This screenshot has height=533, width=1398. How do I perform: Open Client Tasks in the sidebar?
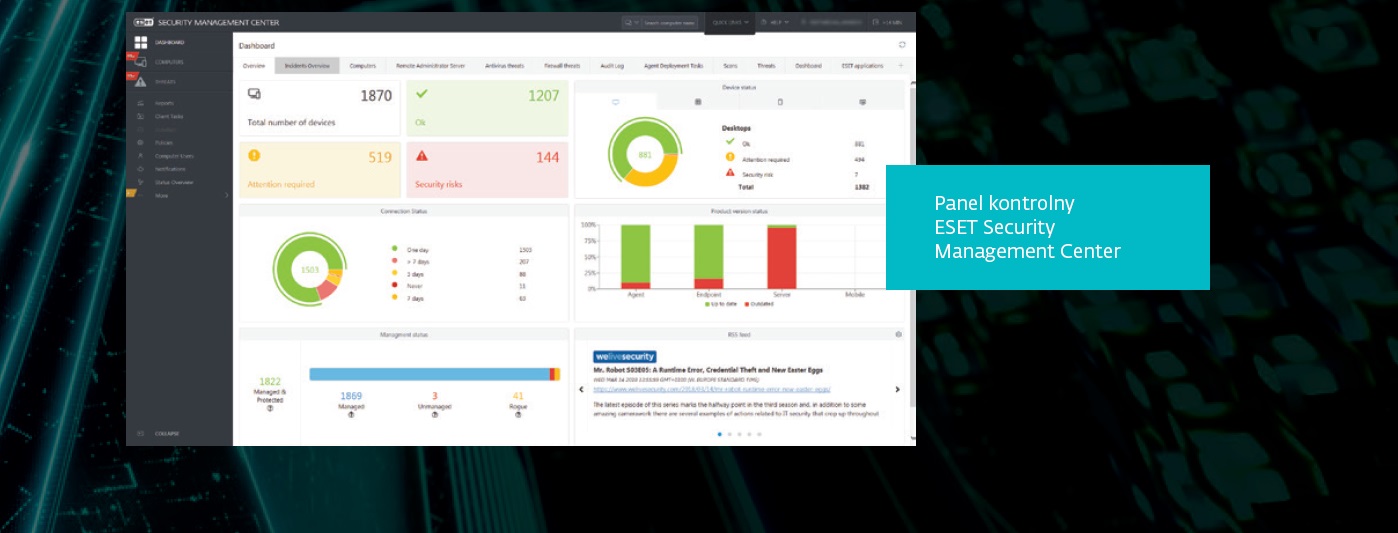[169, 116]
